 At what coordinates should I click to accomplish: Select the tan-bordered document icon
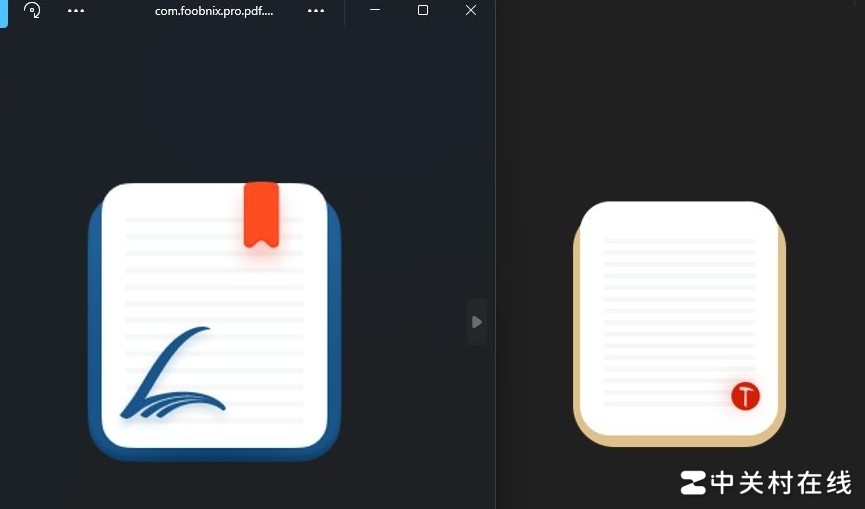tap(679, 322)
